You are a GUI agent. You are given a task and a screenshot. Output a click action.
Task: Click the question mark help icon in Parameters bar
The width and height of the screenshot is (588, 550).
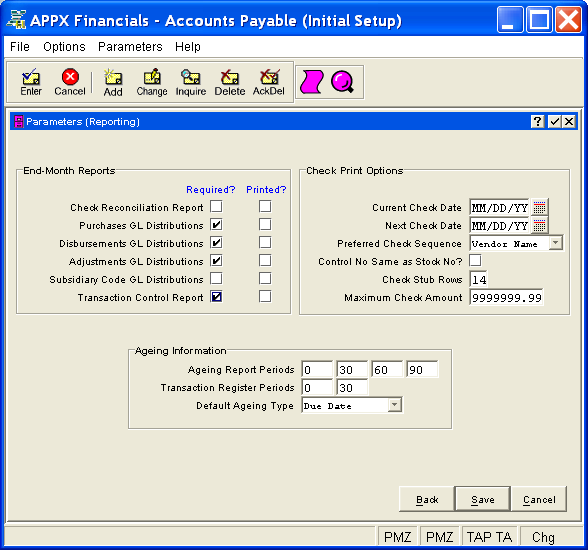tap(538, 121)
